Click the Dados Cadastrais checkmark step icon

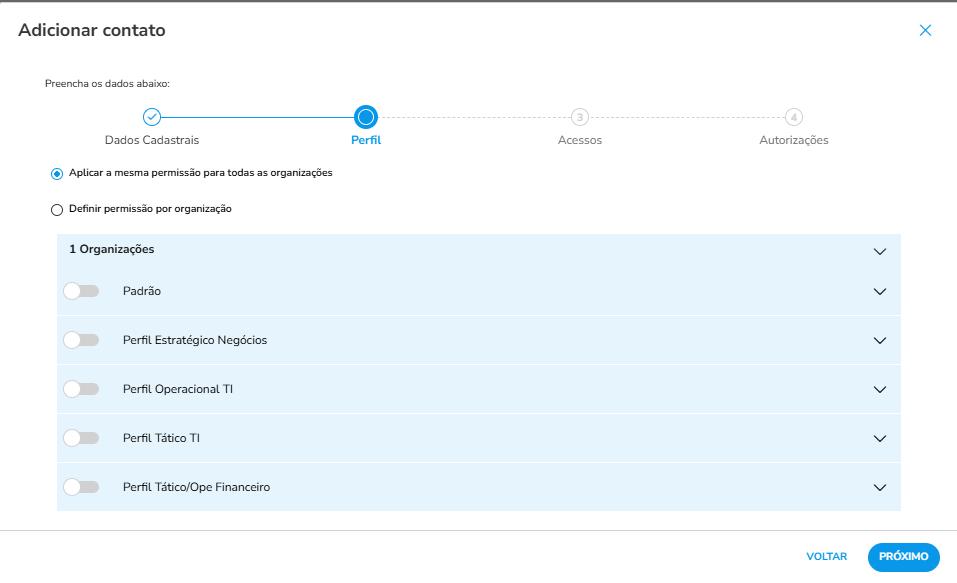[152, 117]
